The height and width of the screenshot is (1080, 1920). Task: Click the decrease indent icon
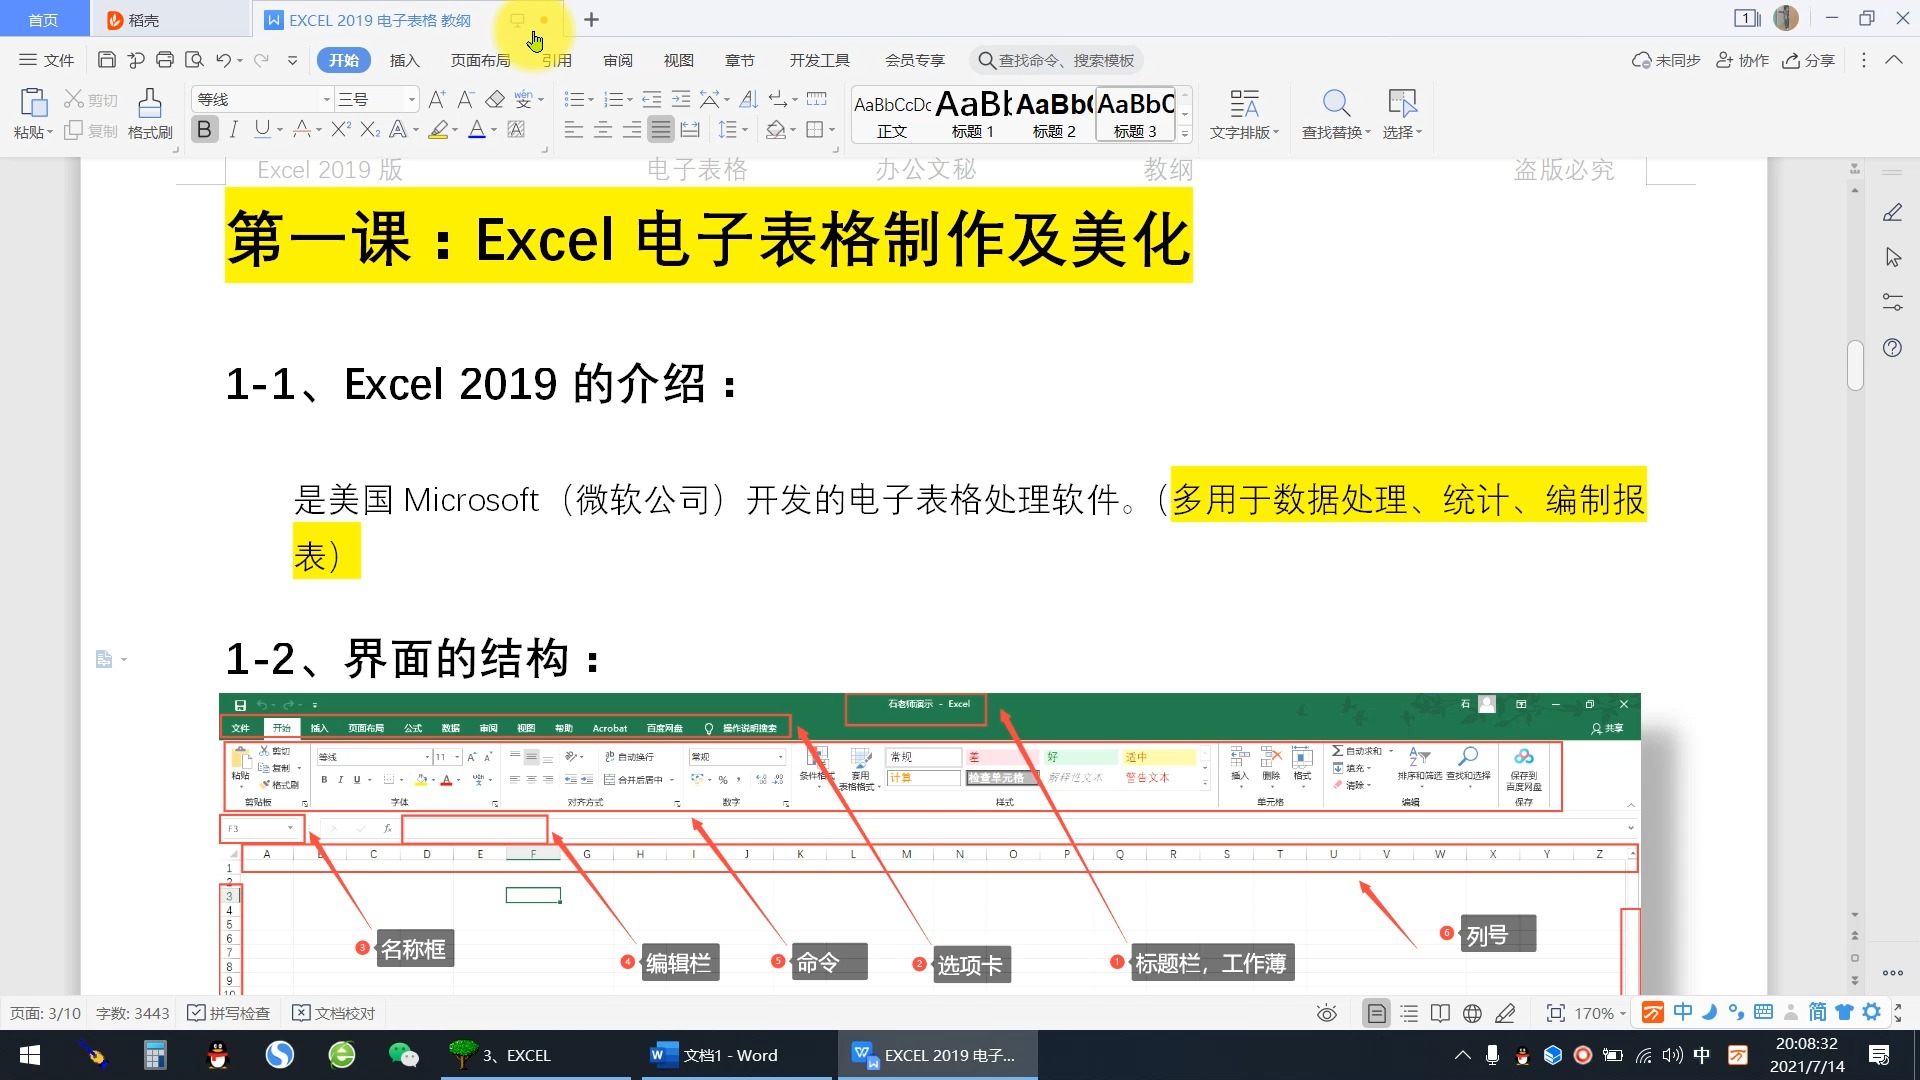coord(651,99)
